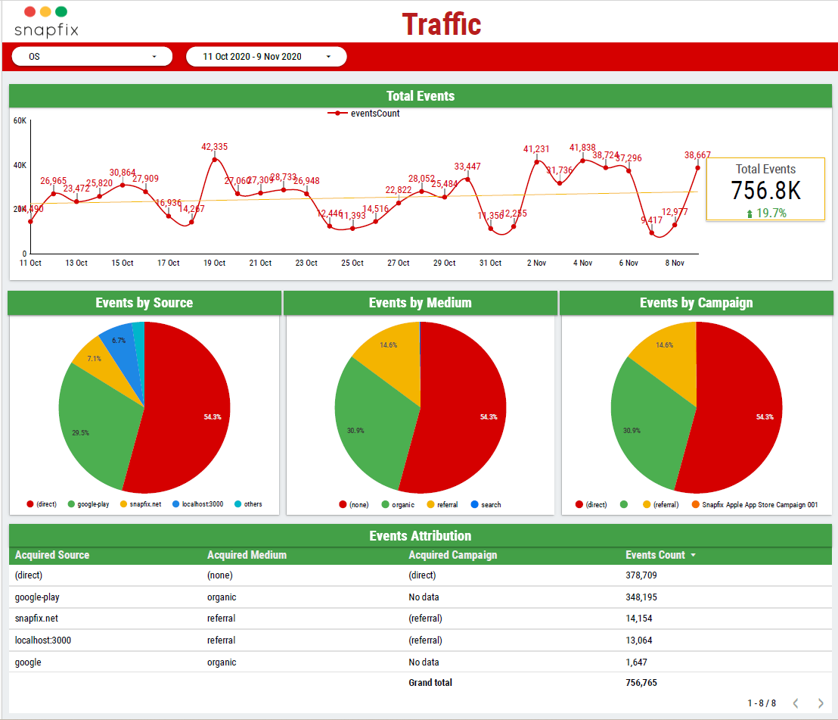Sort table by Acquired Medium header
The width and height of the screenshot is (838, 720).
coord(247,555)
